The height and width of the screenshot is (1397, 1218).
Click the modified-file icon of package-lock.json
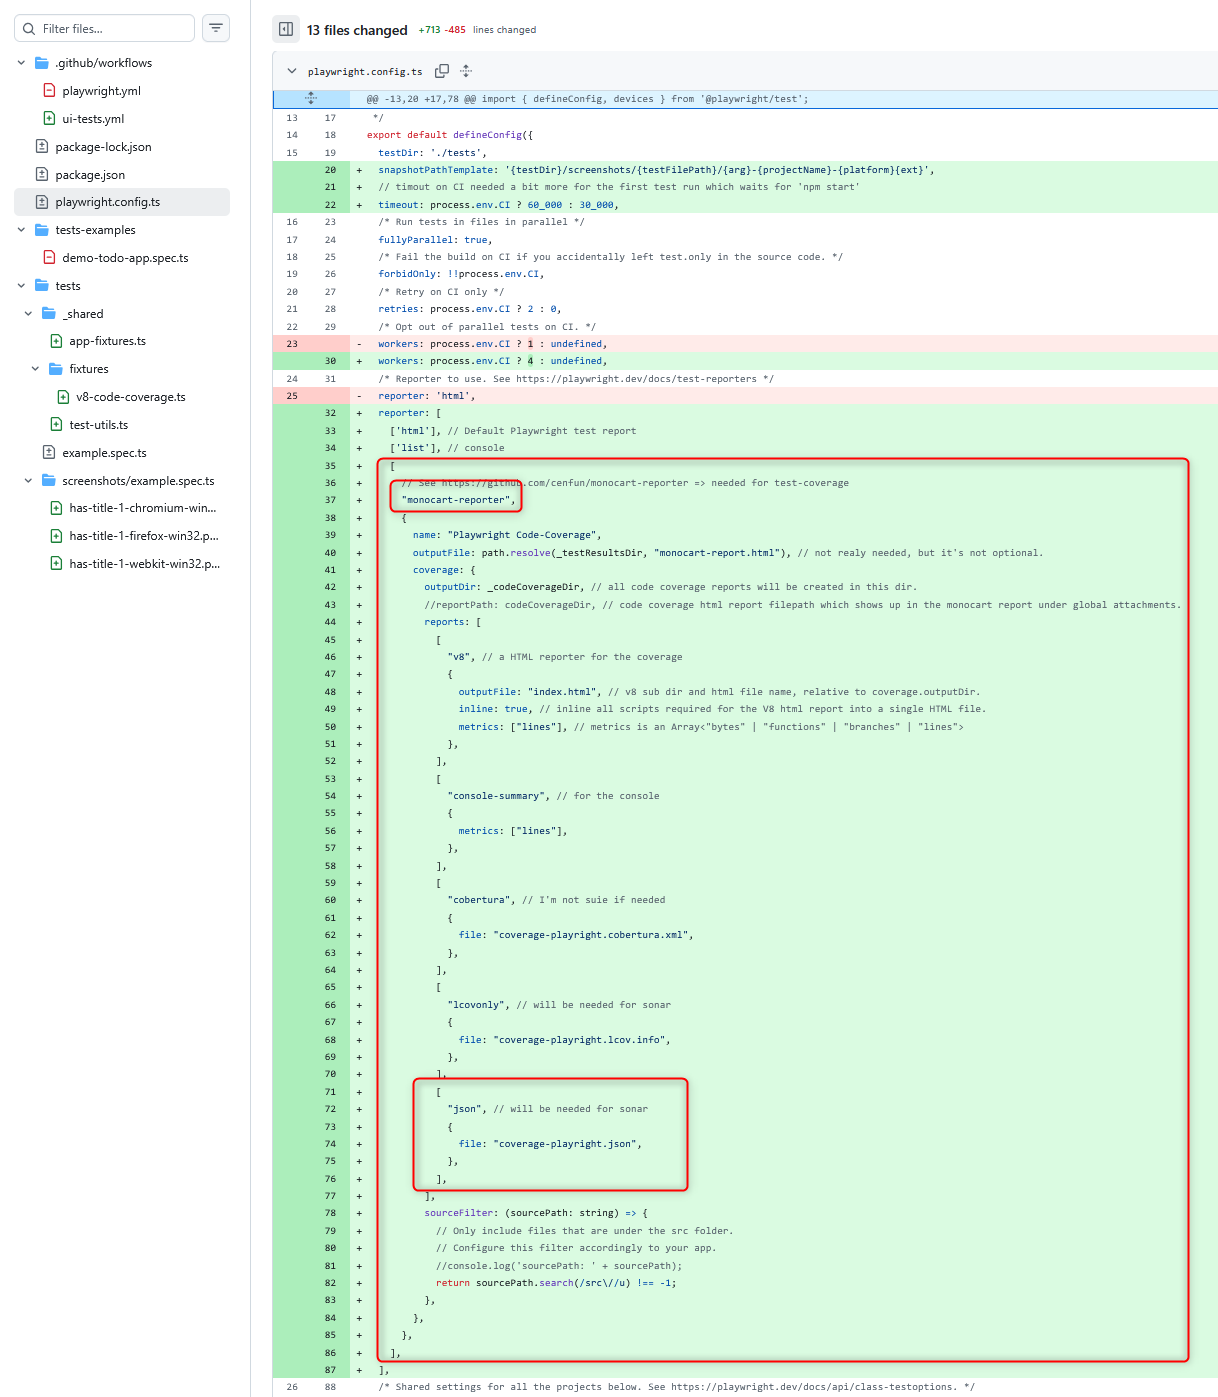[42, 147]
